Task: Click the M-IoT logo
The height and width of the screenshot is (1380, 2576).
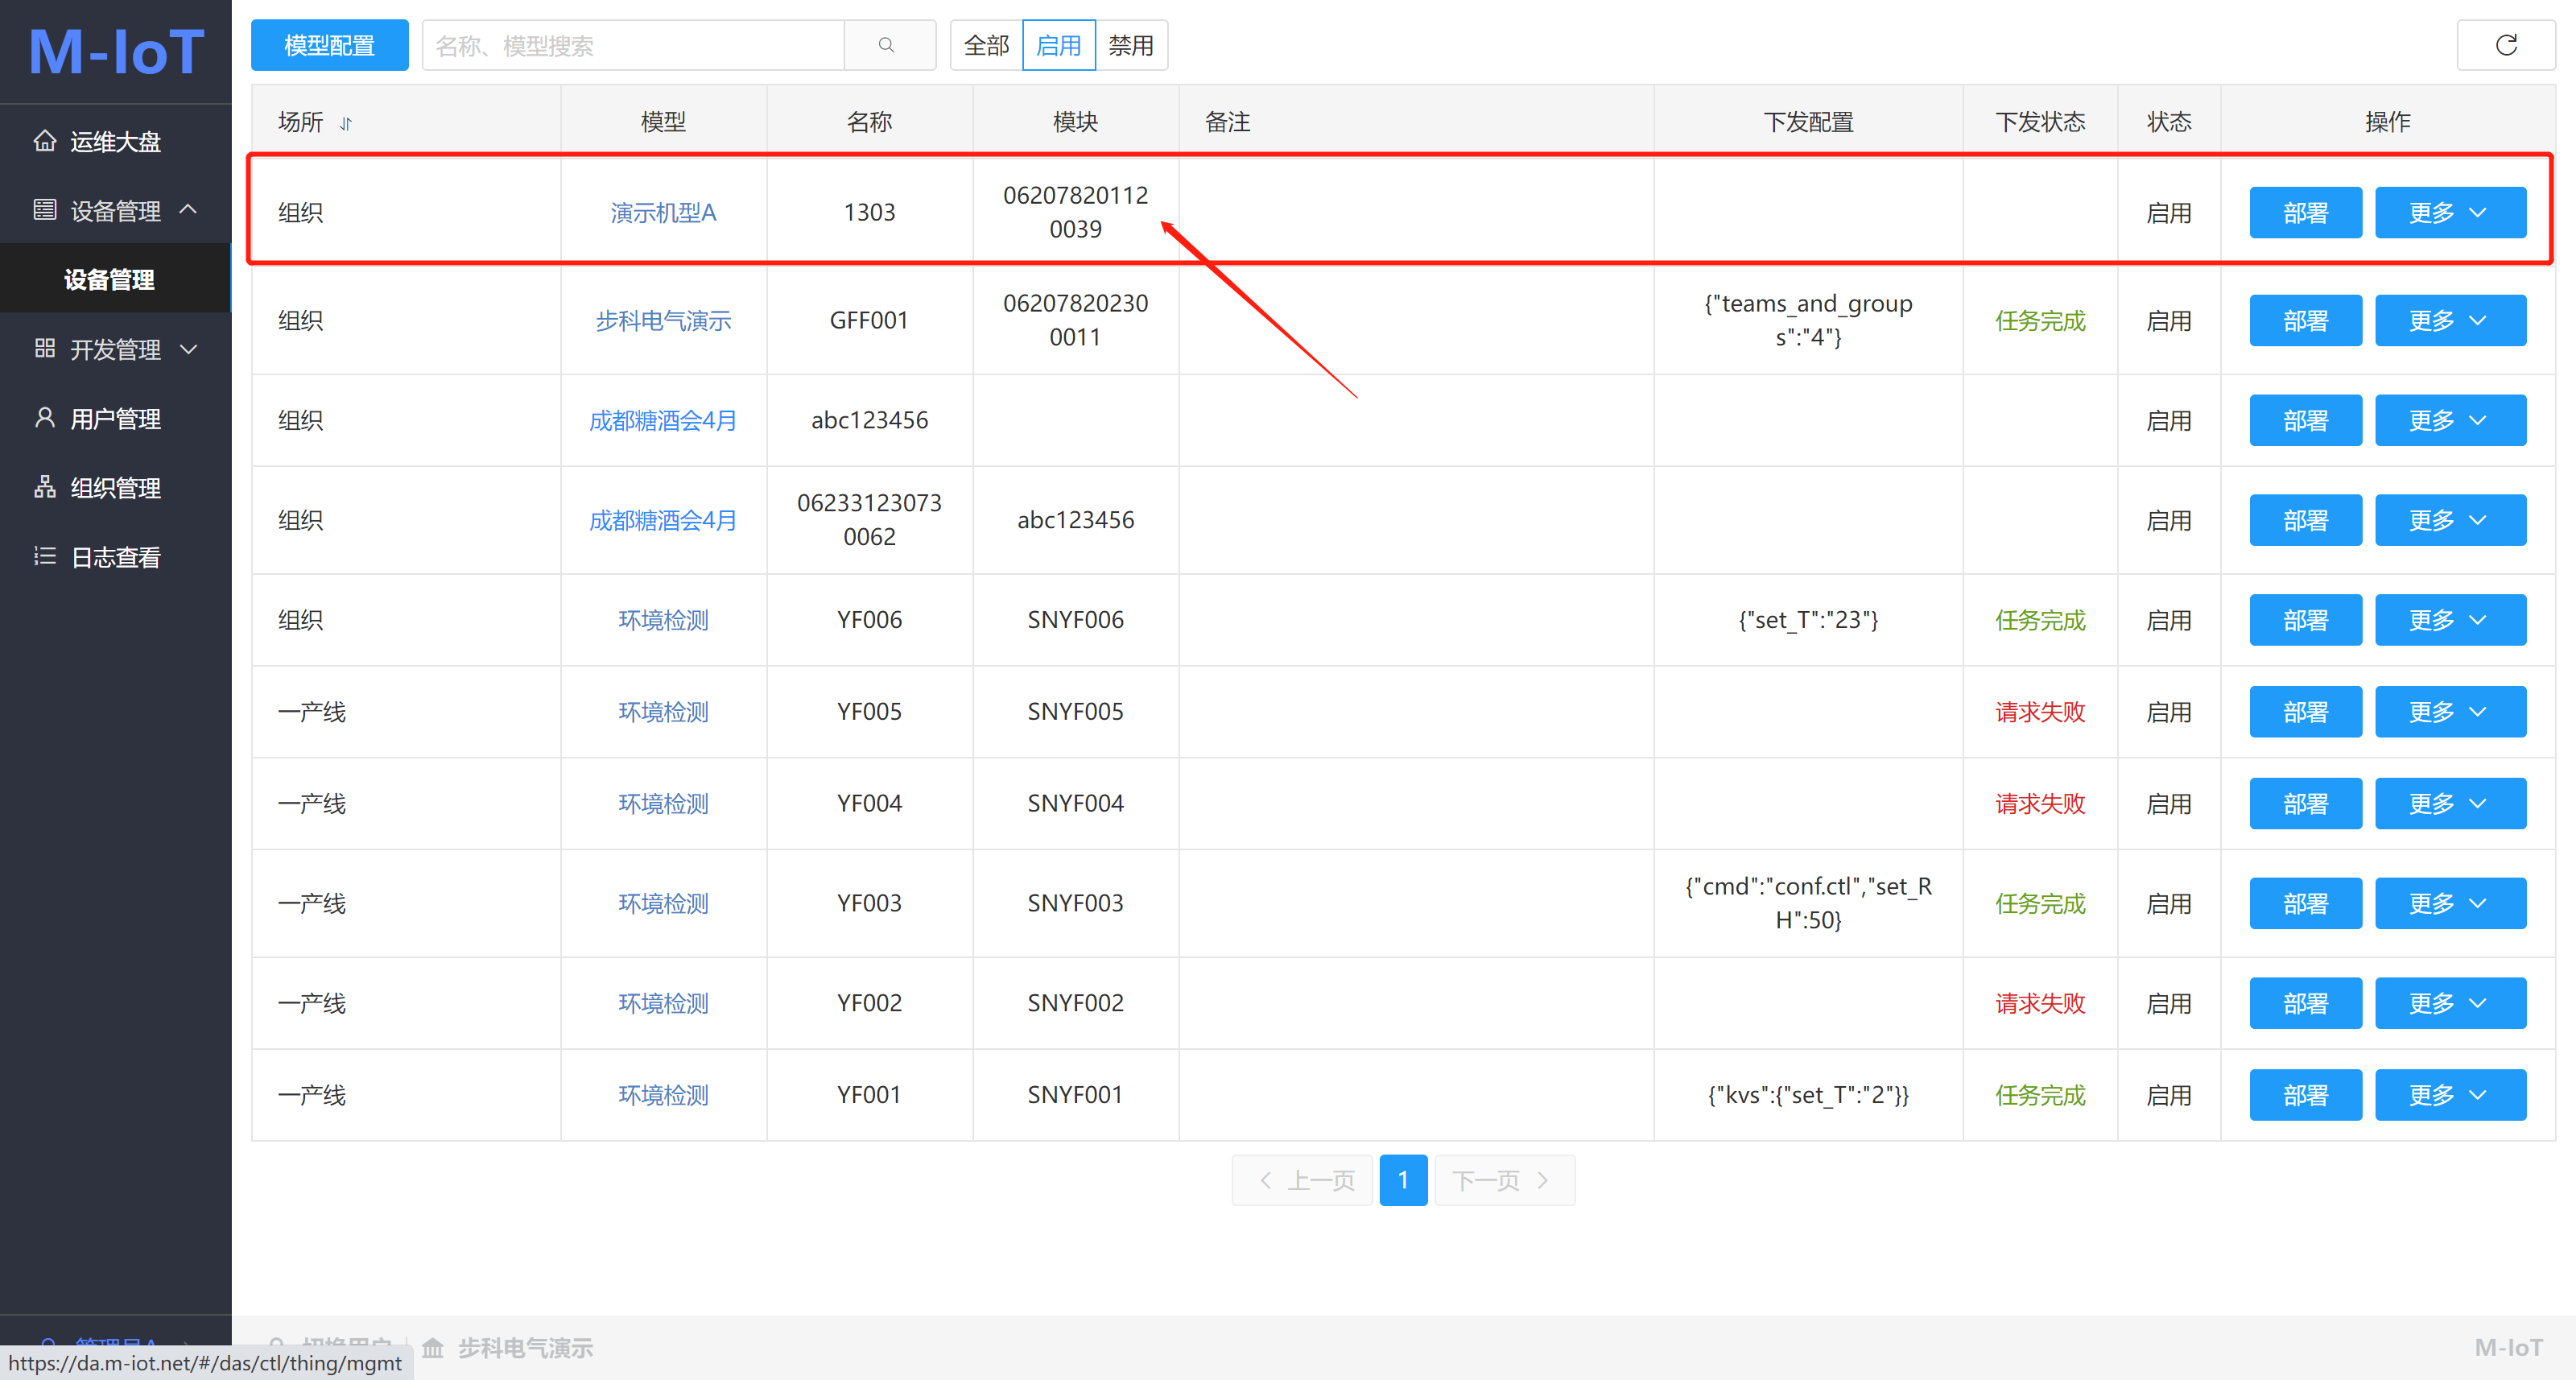Action: [x=116, y=51]
